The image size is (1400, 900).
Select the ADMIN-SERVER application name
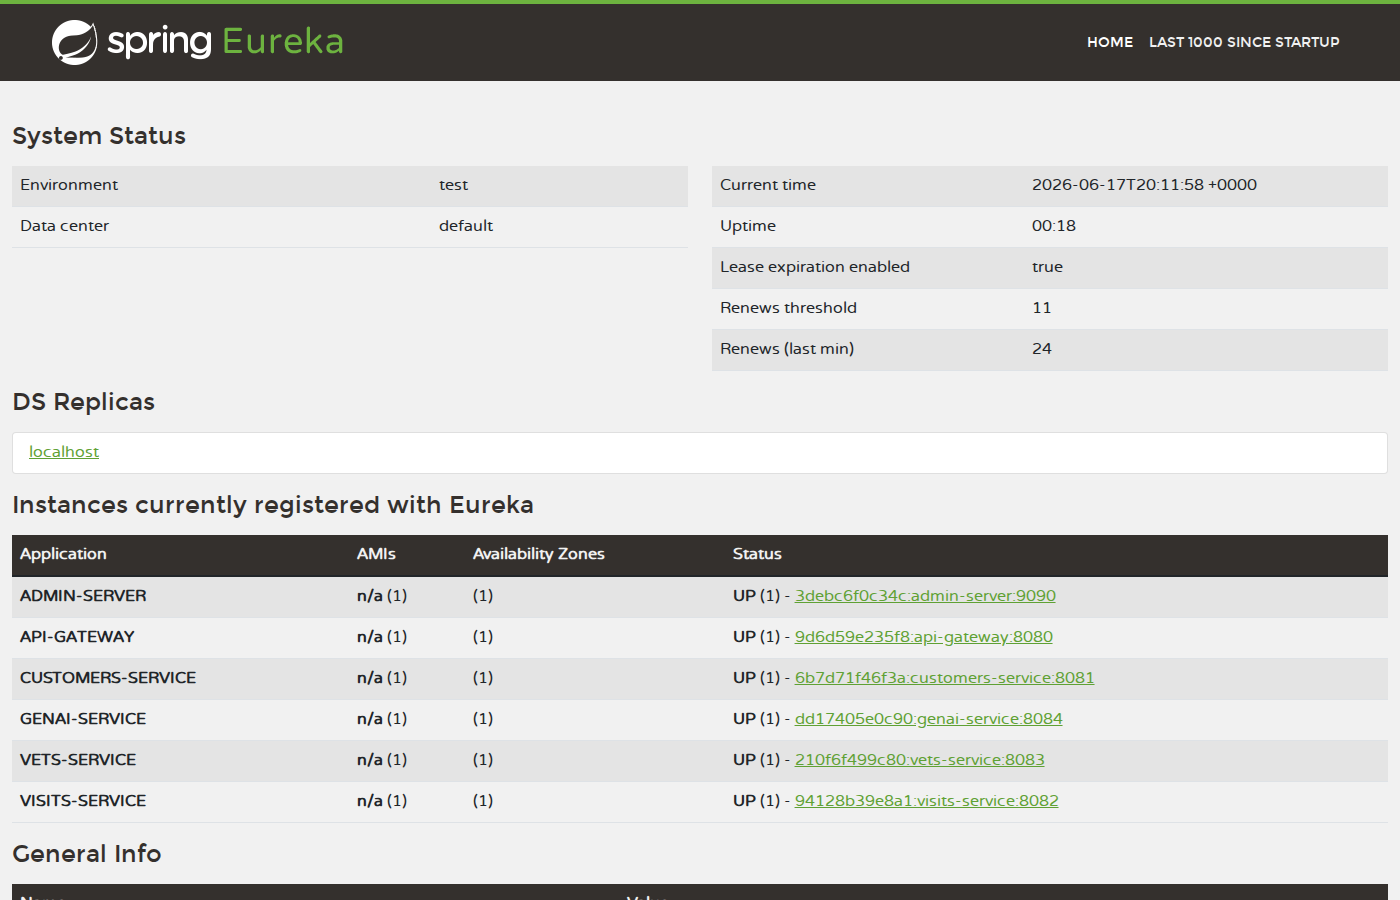coord(83,596)
